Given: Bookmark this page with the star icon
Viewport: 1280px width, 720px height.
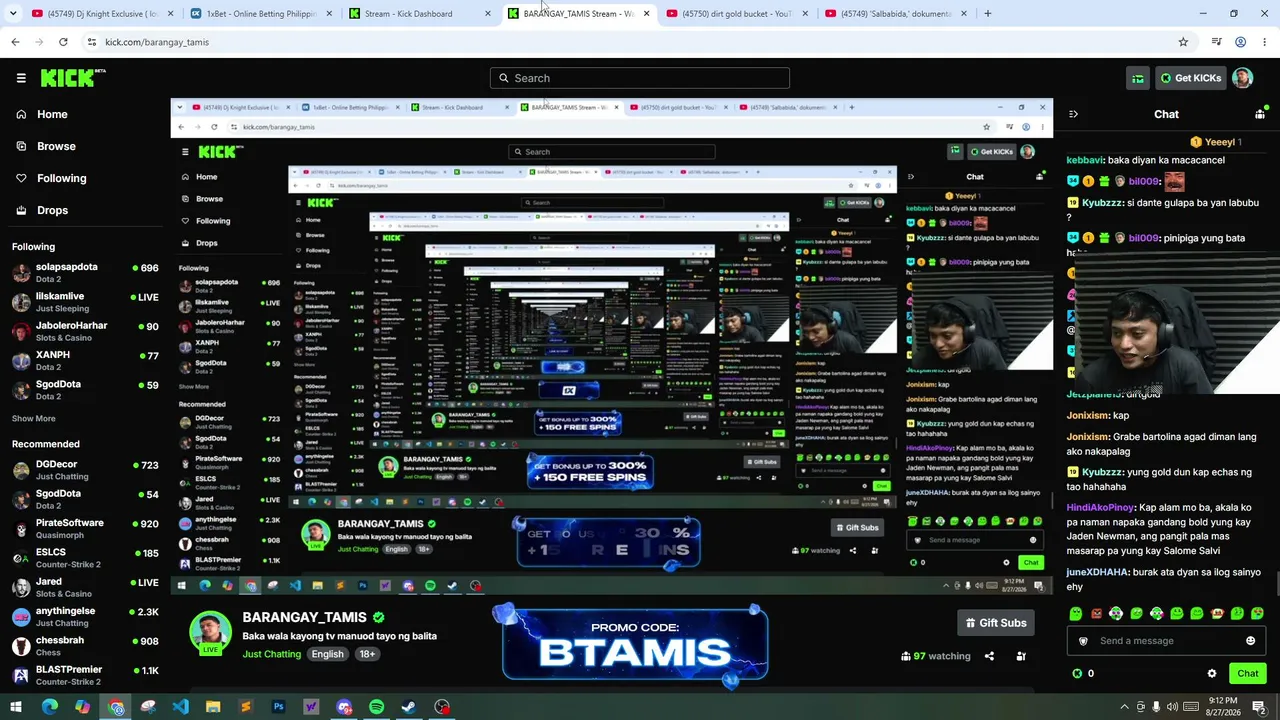Looking at the screenshot, I should click(x=1183, y=42).
